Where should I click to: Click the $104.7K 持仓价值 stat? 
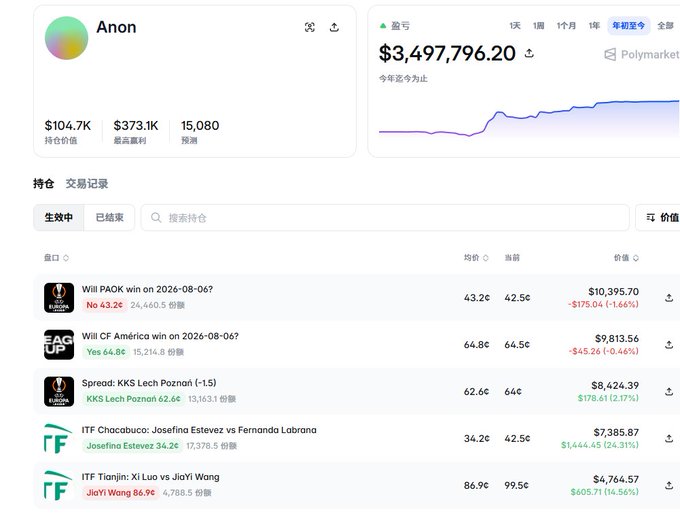point(68,131)
